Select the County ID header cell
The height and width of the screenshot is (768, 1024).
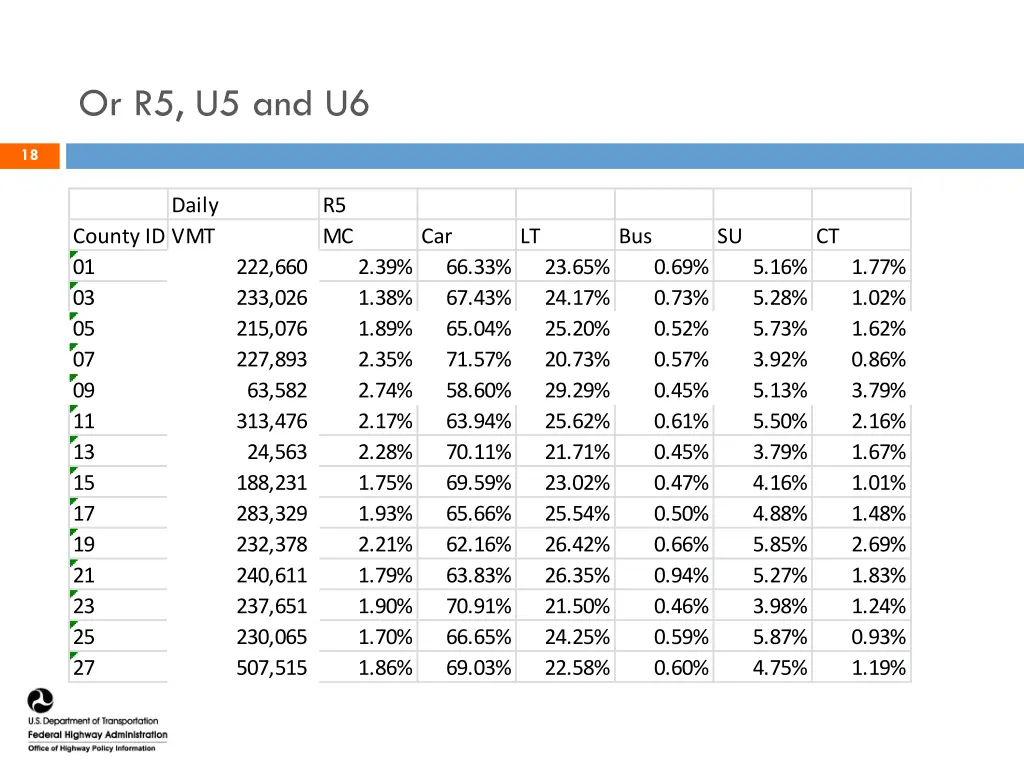[x=118, y=236]
